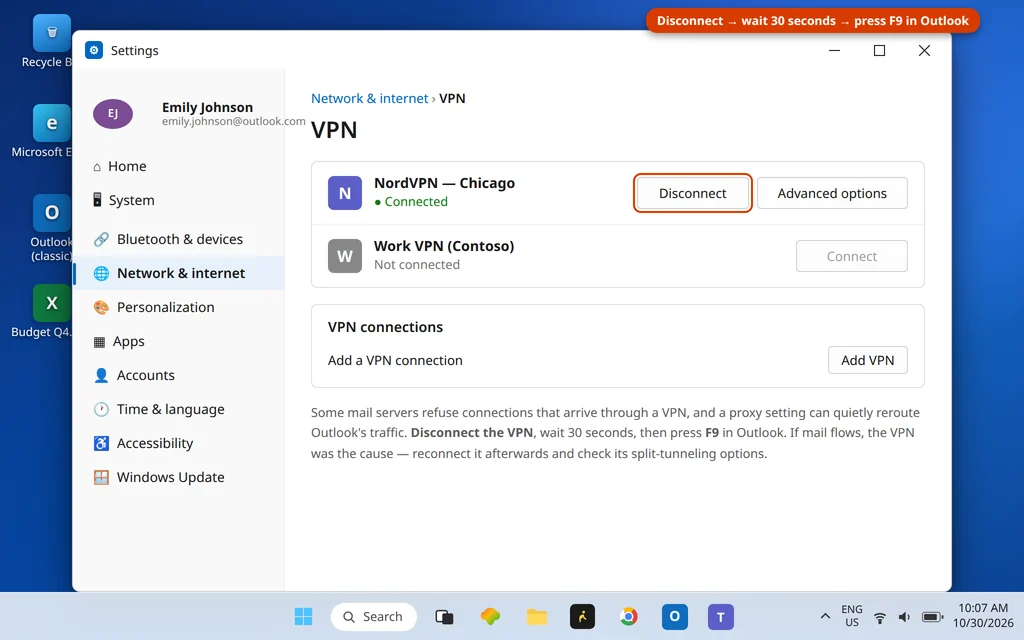Click emily.johnson@outlook.com email text
The image size is (1024, 640).
click(x=234, y=121)
